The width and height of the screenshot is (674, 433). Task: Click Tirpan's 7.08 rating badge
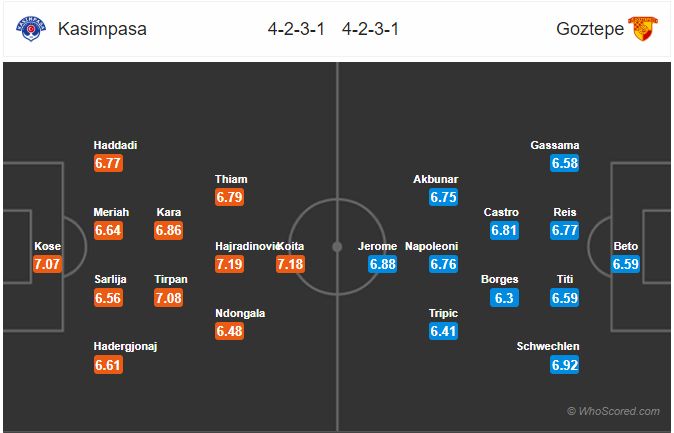pyautogui.click(x=168, y=298)
